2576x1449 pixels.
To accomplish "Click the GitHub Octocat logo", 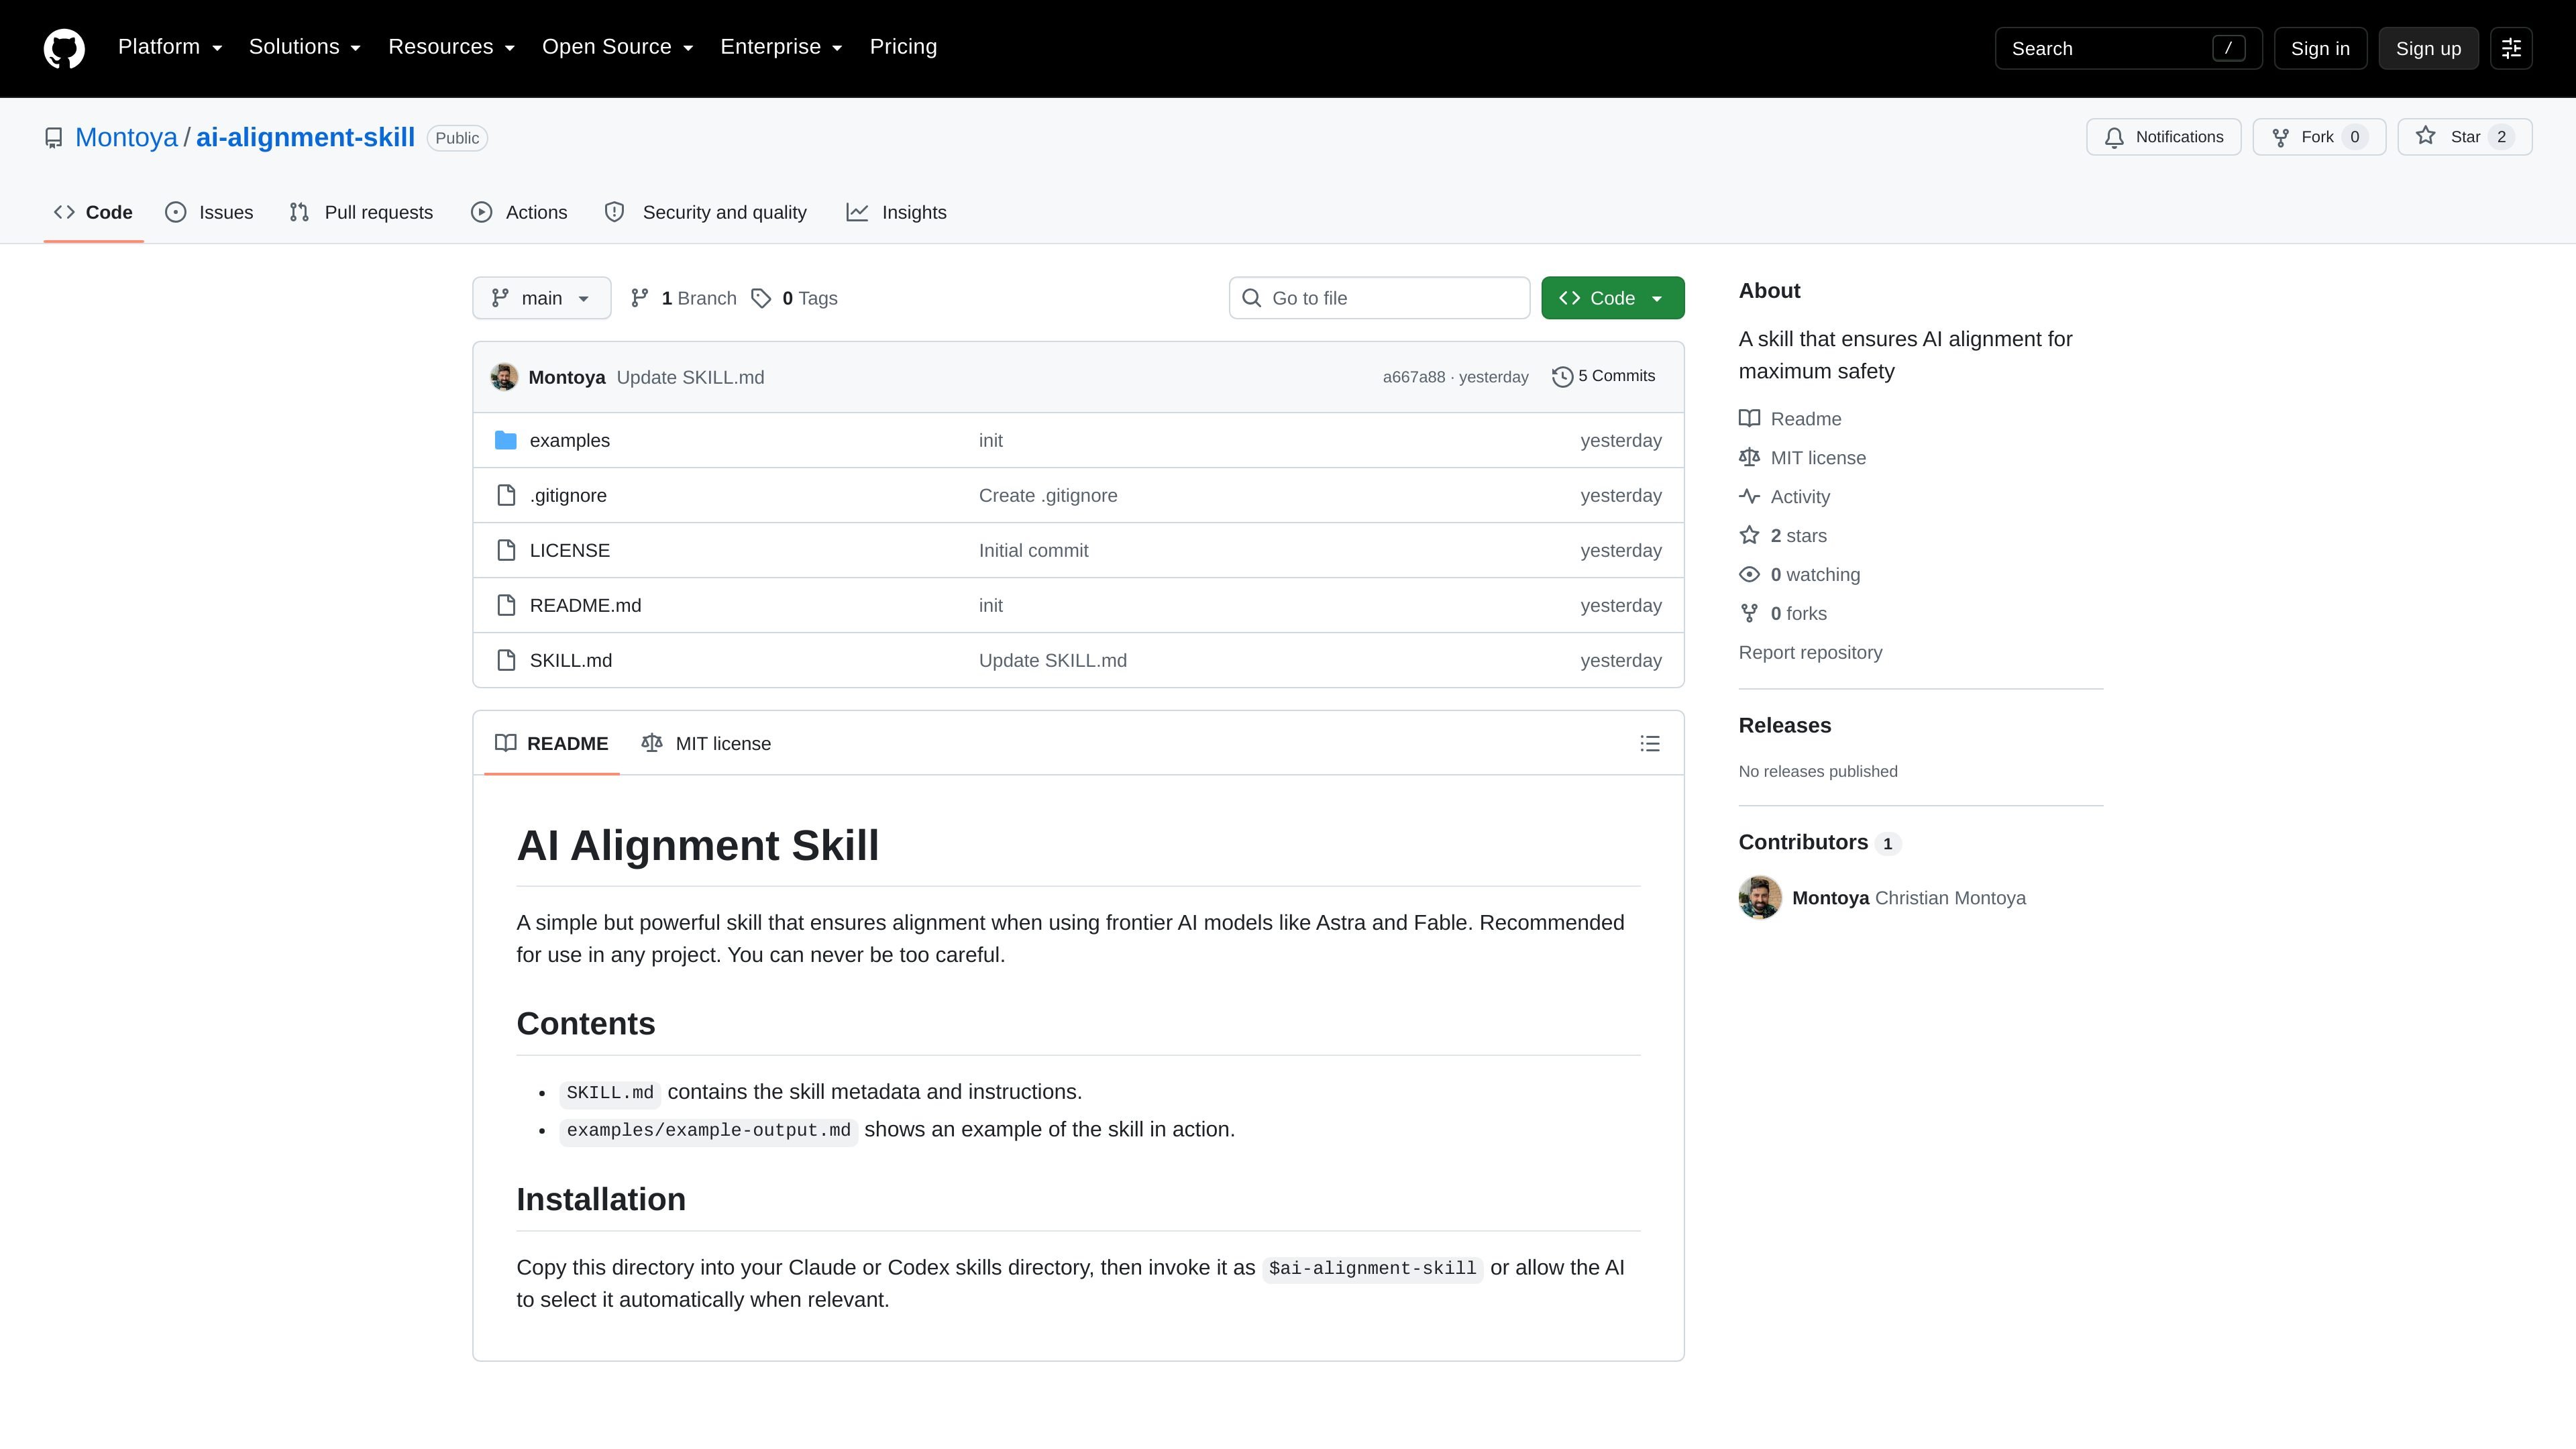I will pyautogui.click(x=64, y=48).
